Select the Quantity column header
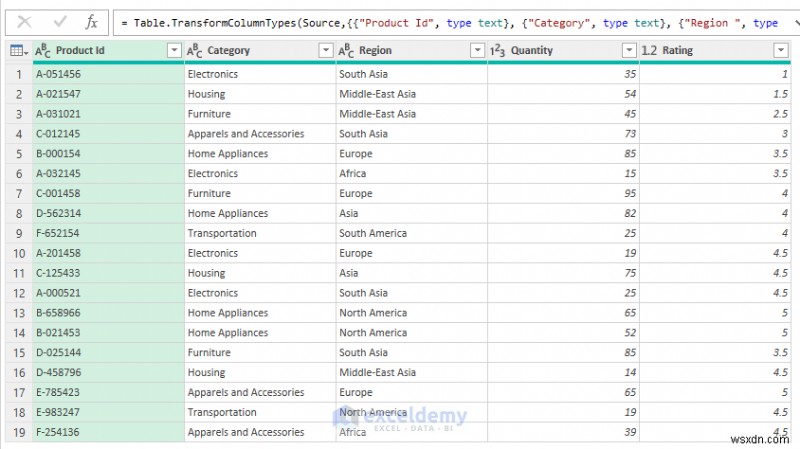 [x=563, y=51]
